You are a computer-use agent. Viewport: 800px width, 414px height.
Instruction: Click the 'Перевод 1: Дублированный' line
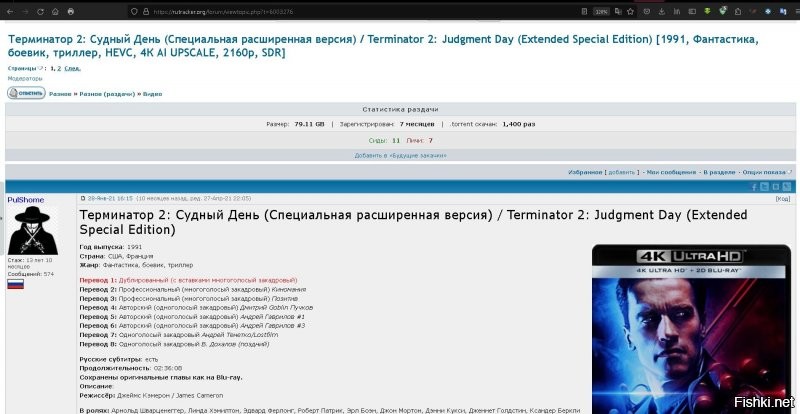coord(188,280)
